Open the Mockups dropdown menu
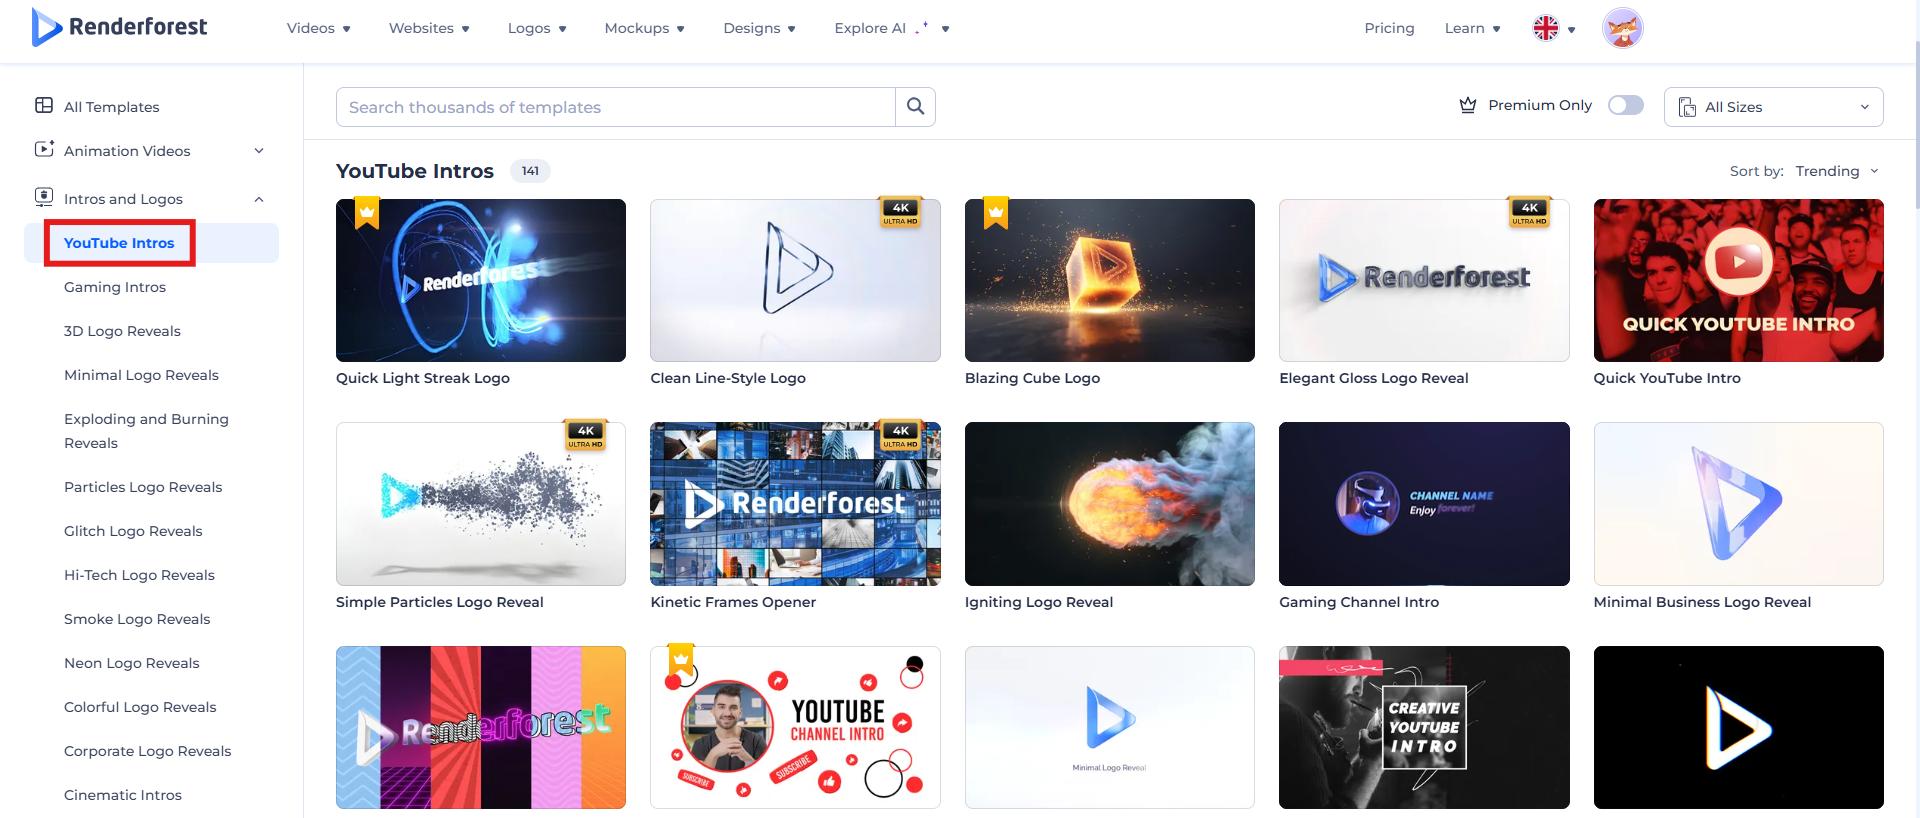Screen dimensions: 1920x818 pyautogui.click(x=644, y=28)
